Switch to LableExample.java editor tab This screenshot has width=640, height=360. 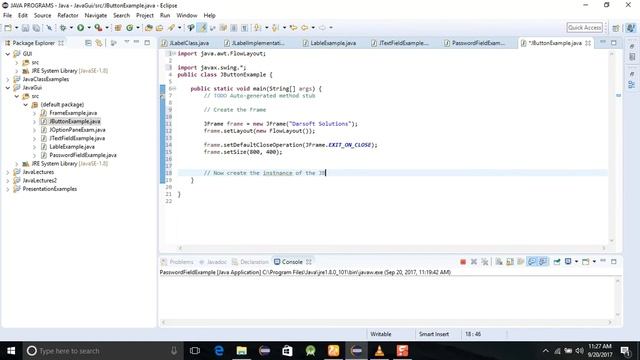(x=333, y=43)
